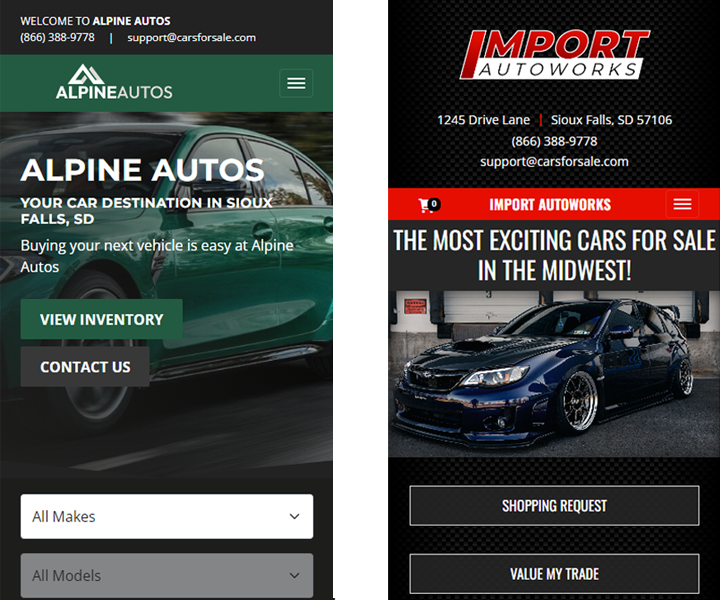Viewport: 720px width, 600px height.
Task: Call Alpine Autos phone number link
Action: (x=57, y=37)
